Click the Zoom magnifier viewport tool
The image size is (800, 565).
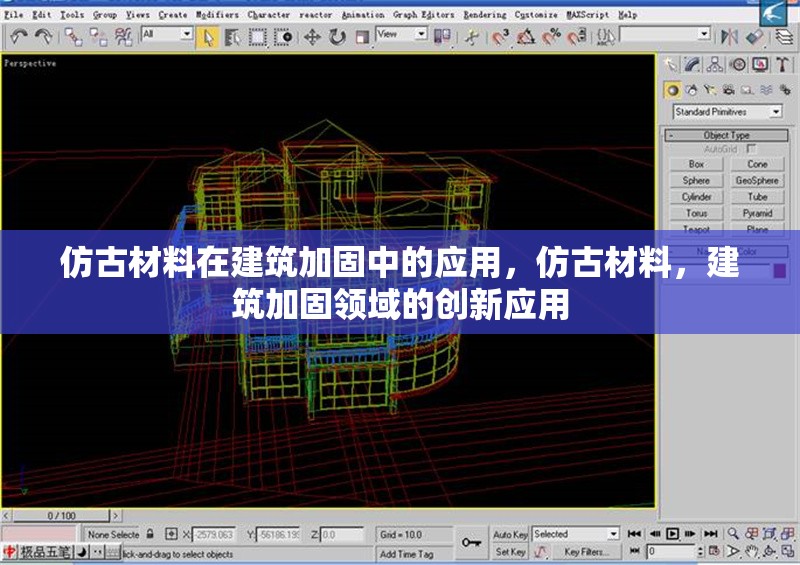pos(733,534)
